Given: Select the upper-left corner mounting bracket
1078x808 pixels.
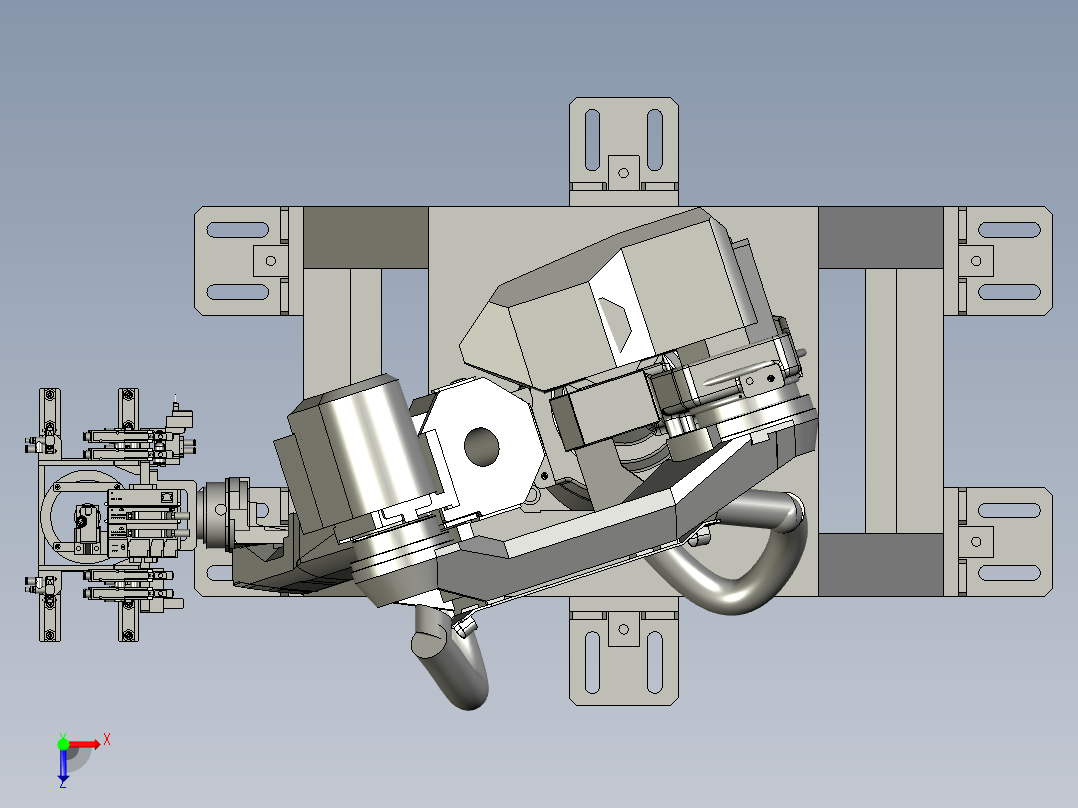Looking at the screenshot, I should (249, 261).
